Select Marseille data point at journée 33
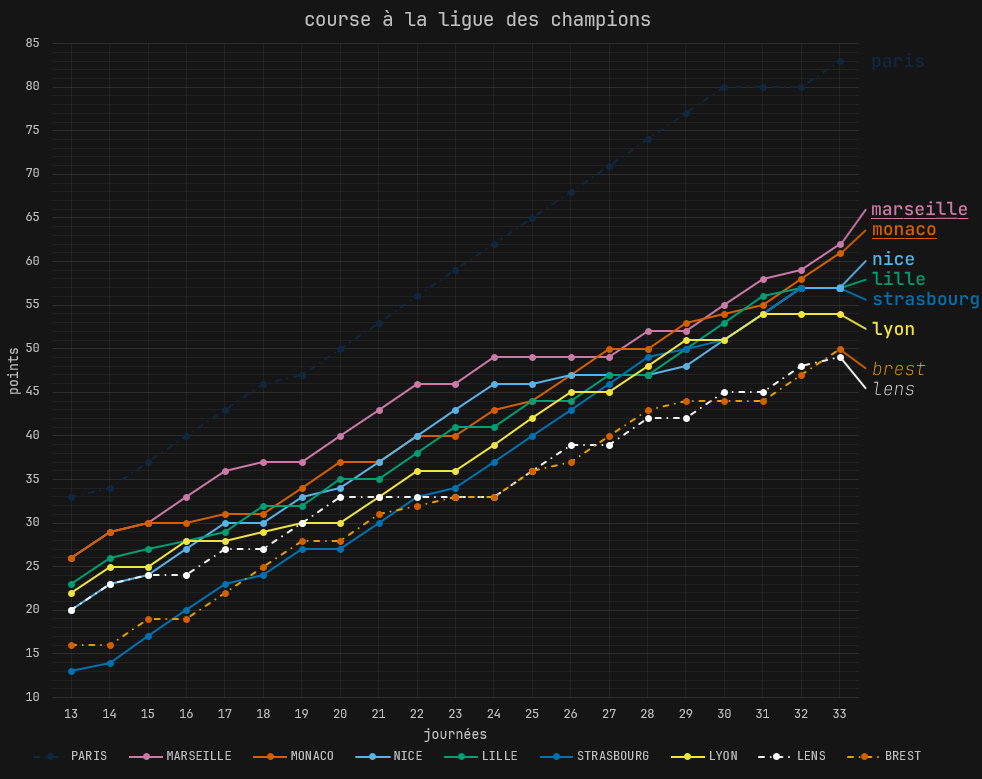The image size is (982, 779). 840,244
